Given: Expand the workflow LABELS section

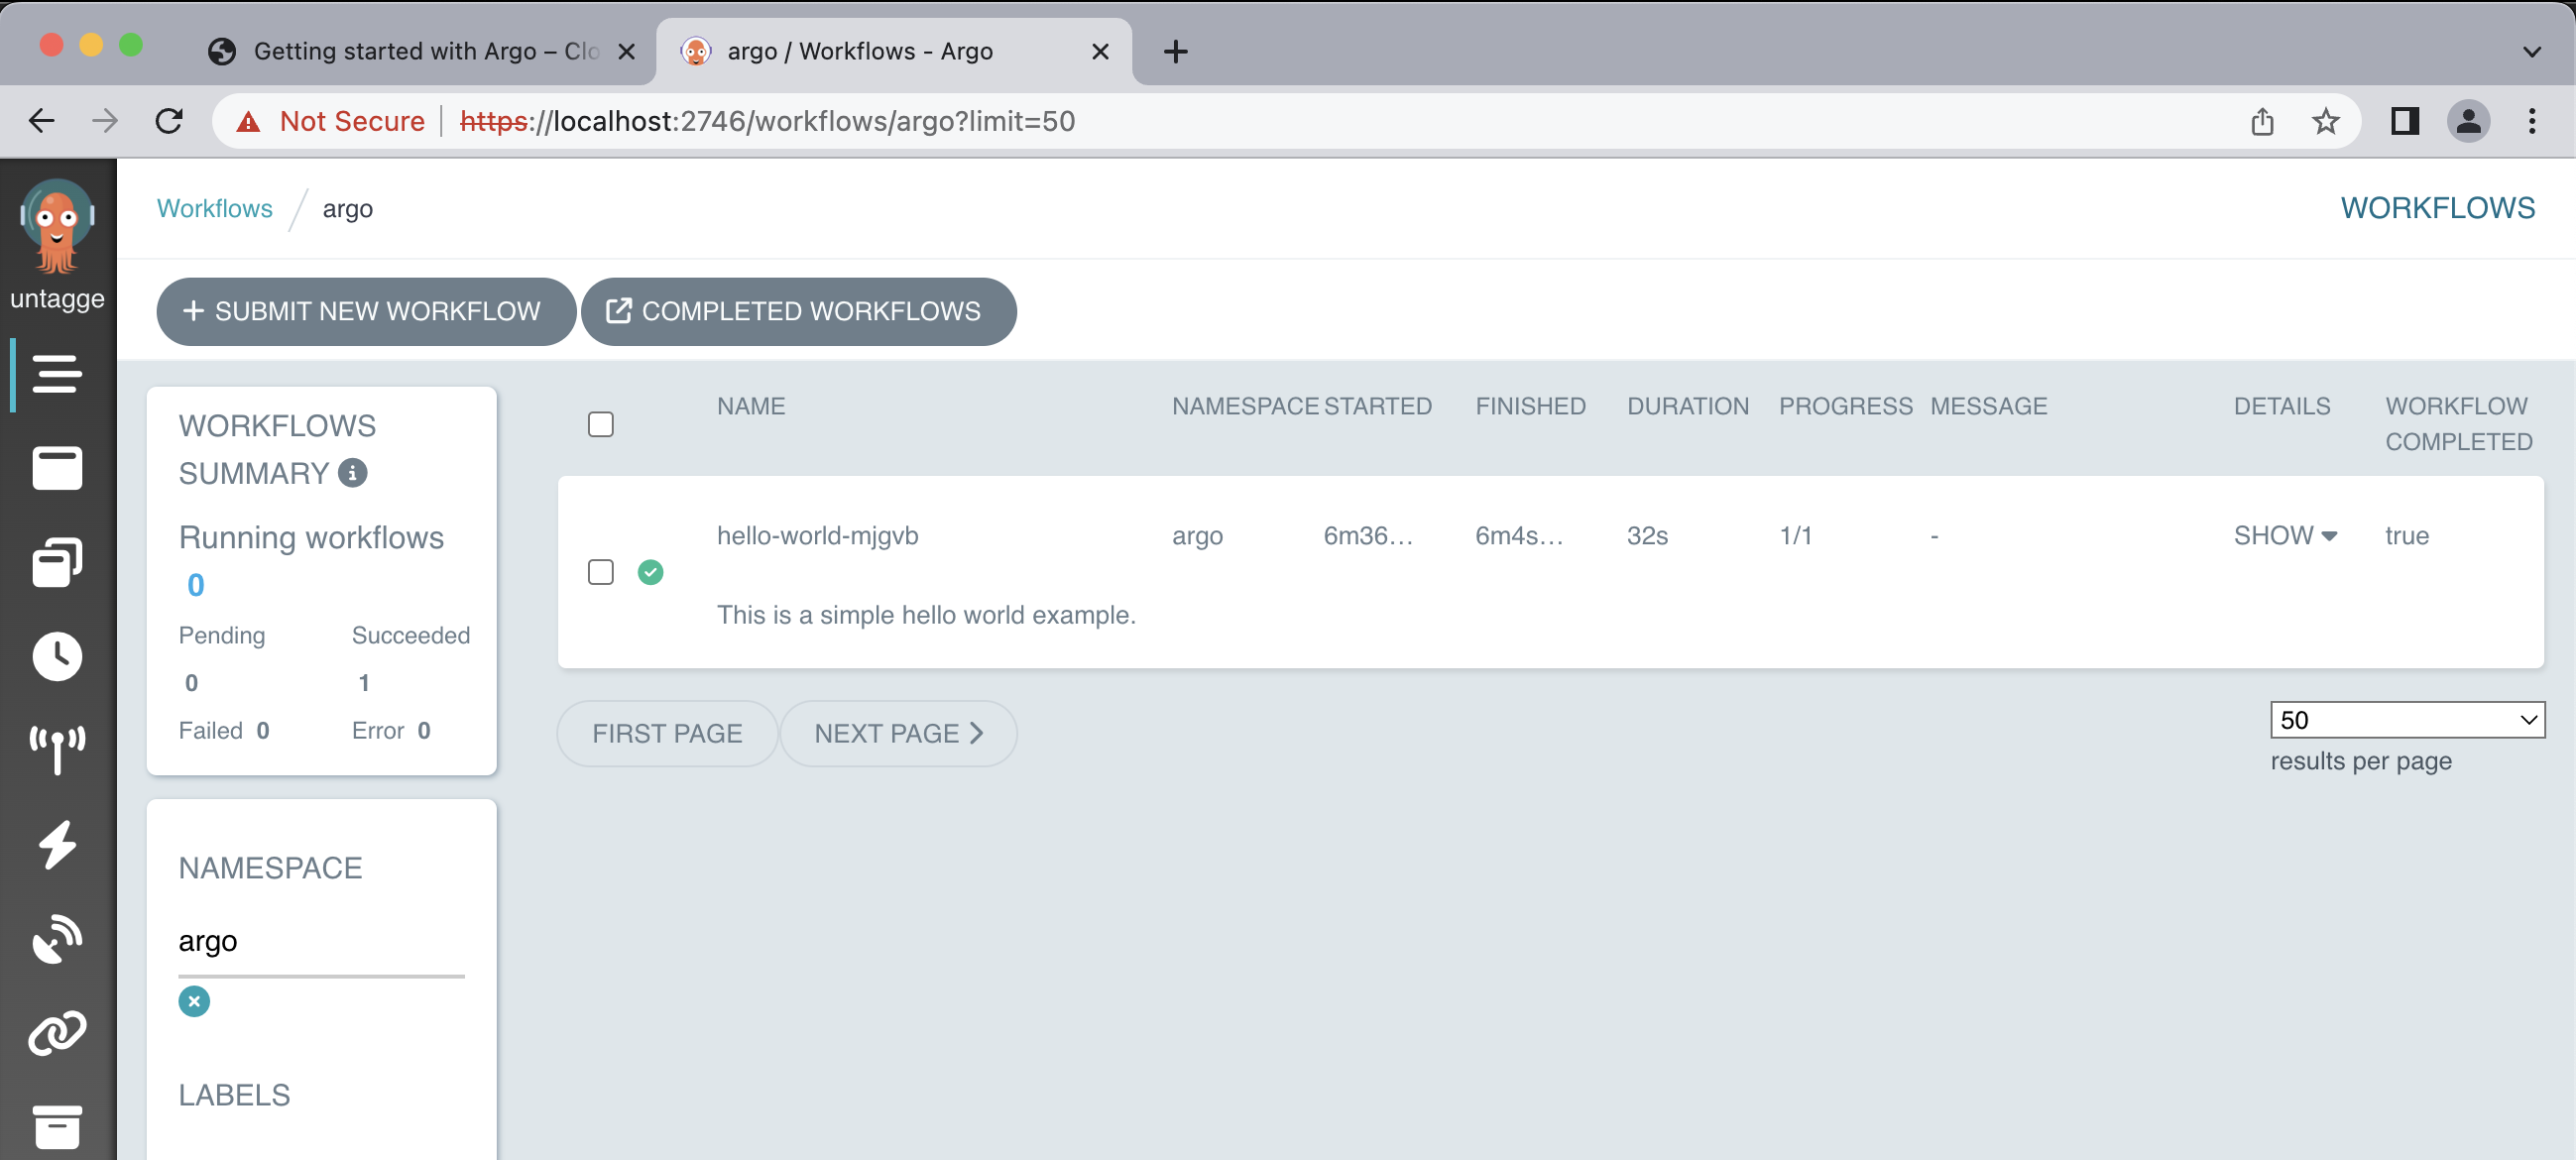Looking at the screenshot, I should tap(233, 1093).
